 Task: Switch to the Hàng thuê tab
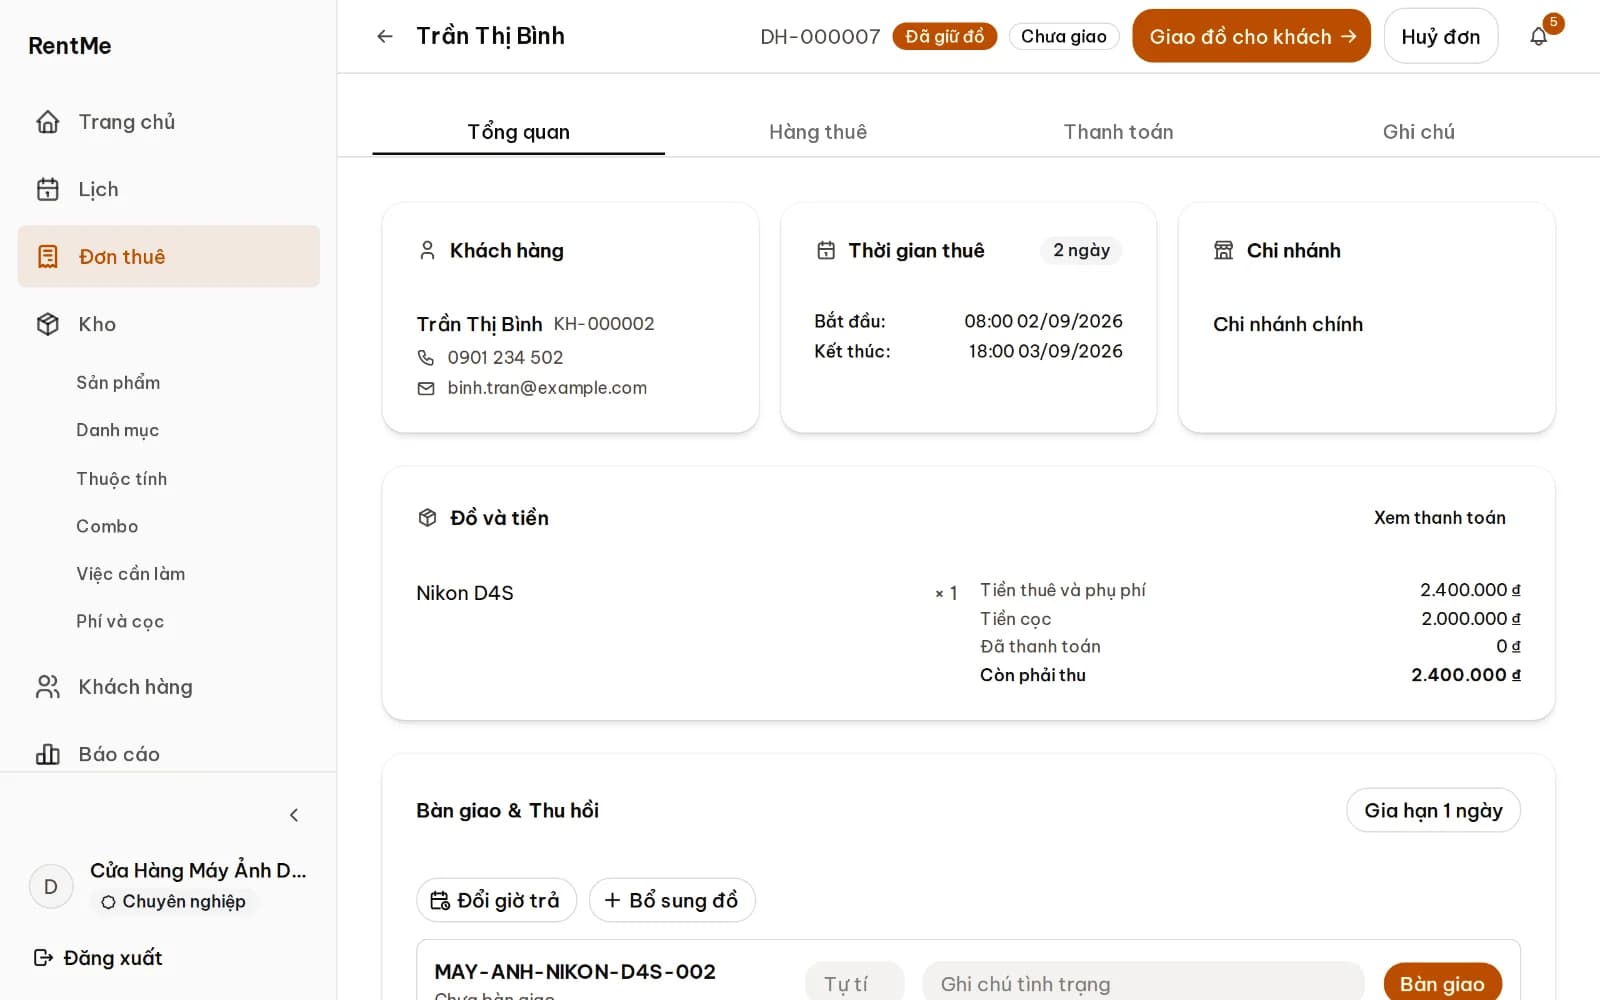[818, 132]
